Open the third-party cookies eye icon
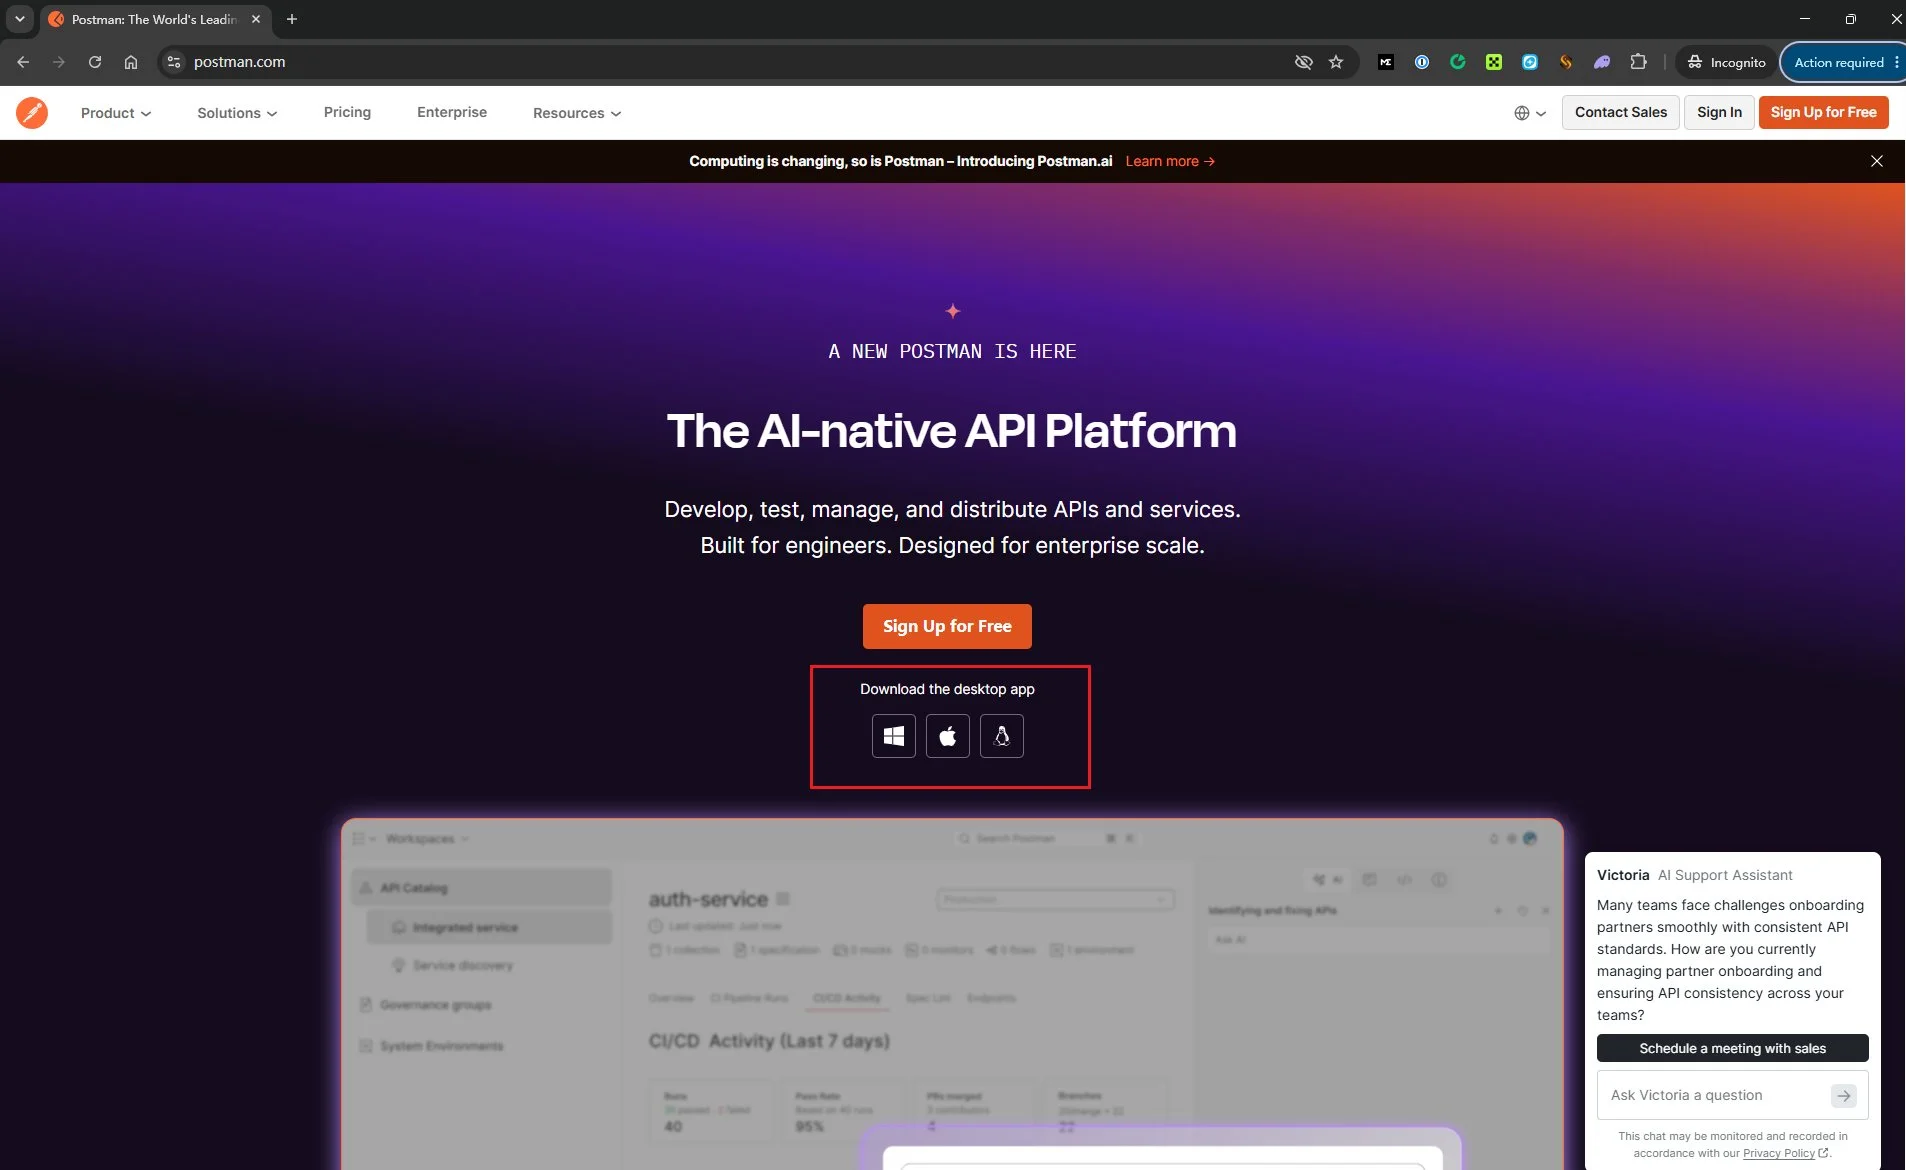This screenshot has width=1906, height=1170. (x=1303, y=62)
